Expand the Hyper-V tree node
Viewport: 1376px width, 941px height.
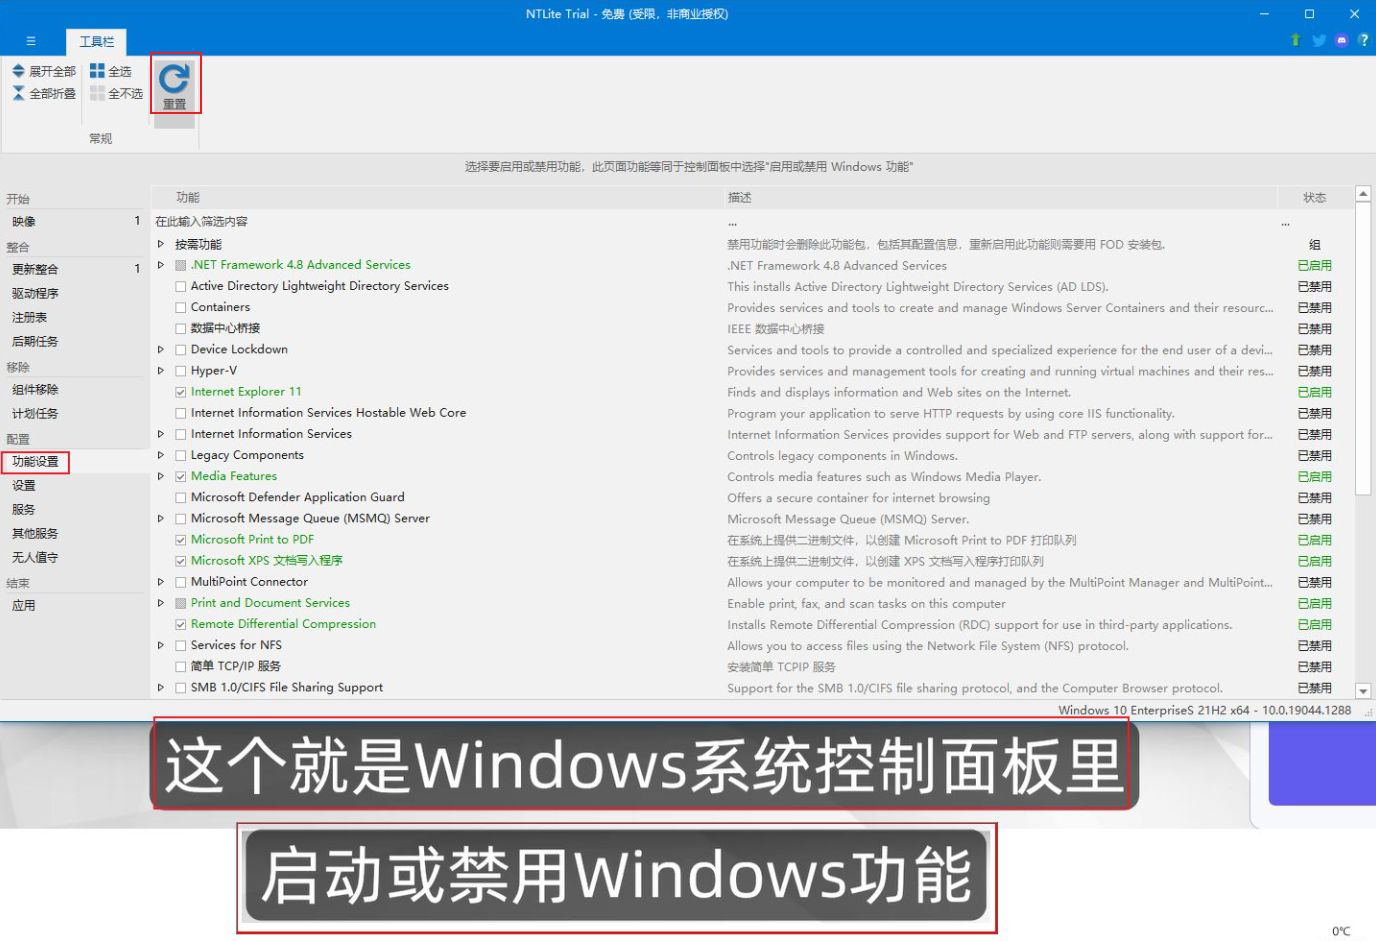pyautogui.click(x=161, y=371)
